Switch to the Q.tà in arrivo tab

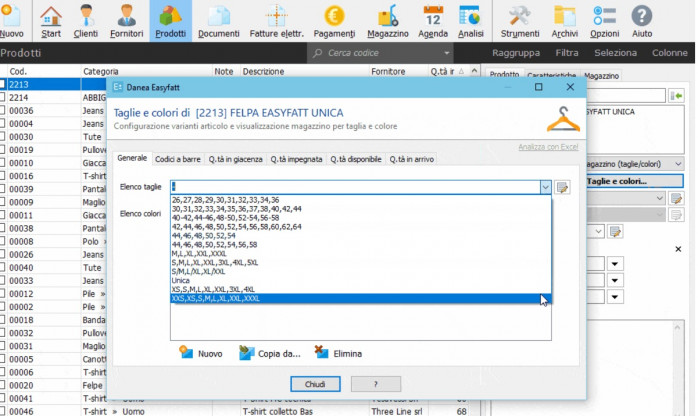[412, 159]
